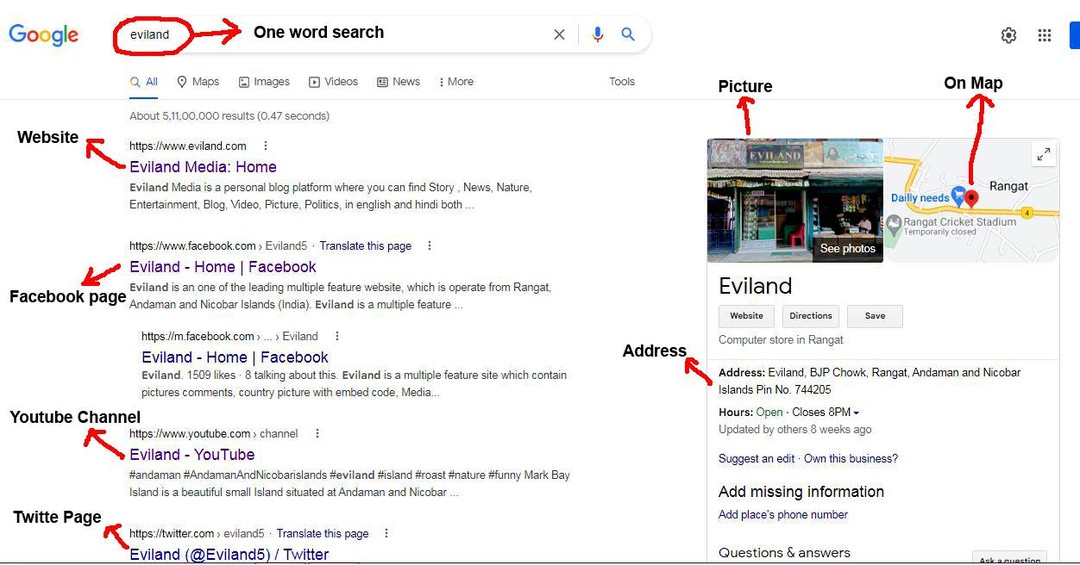Viewport: 1080px width, 565px height.
Task: Select the All search tab
Action: tap(144, 81)
